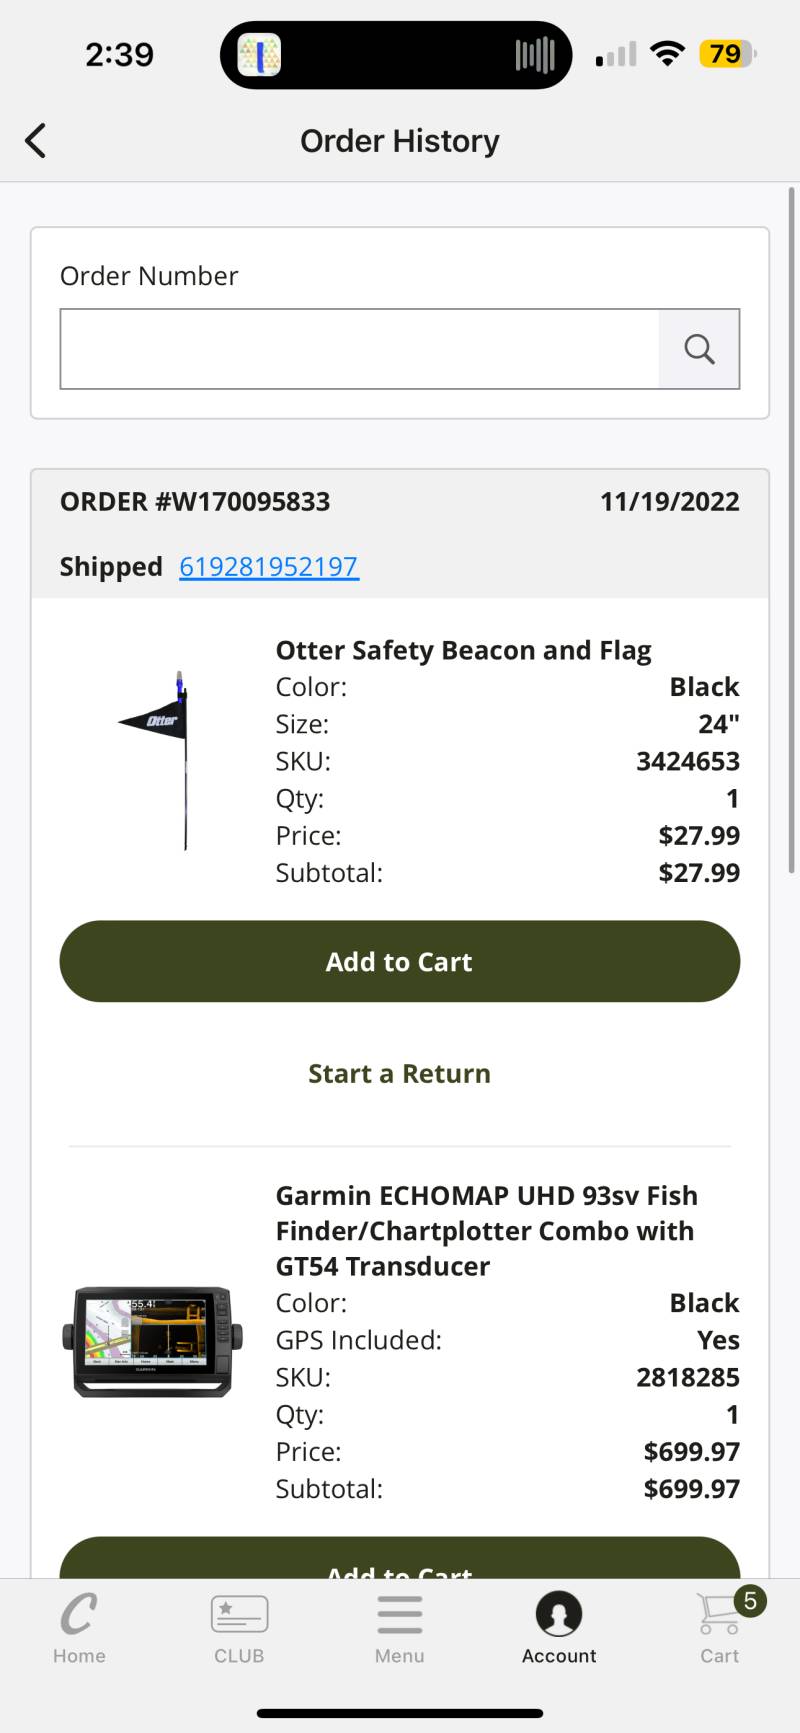Open the CLUB card icon
This screenshot has width=800, height=1733.
[x=239, y=1614]
